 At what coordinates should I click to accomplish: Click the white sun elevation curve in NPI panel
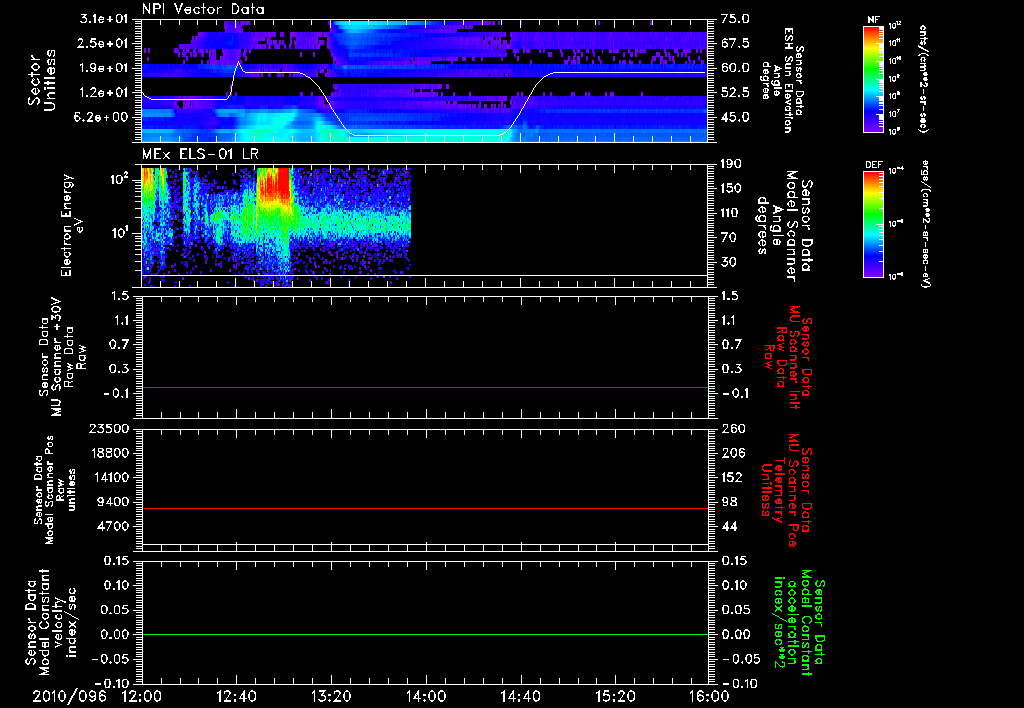point(424,135)
